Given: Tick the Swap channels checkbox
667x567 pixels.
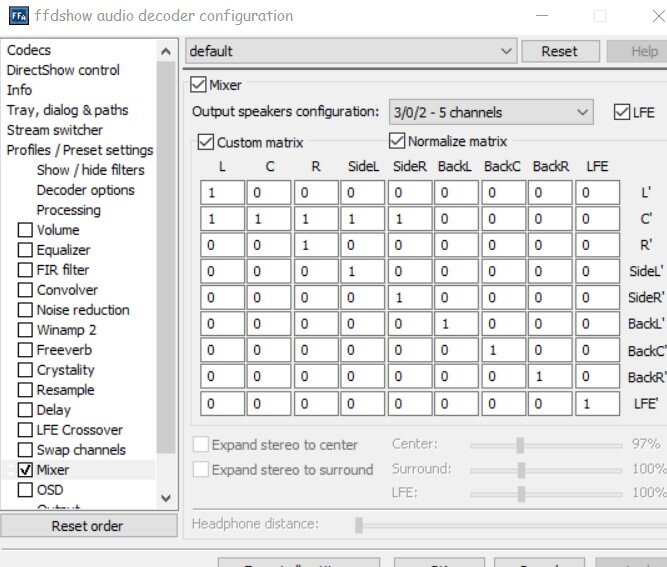Looking at the screenshot, I should pyautogui.click(x=25, y=450).
